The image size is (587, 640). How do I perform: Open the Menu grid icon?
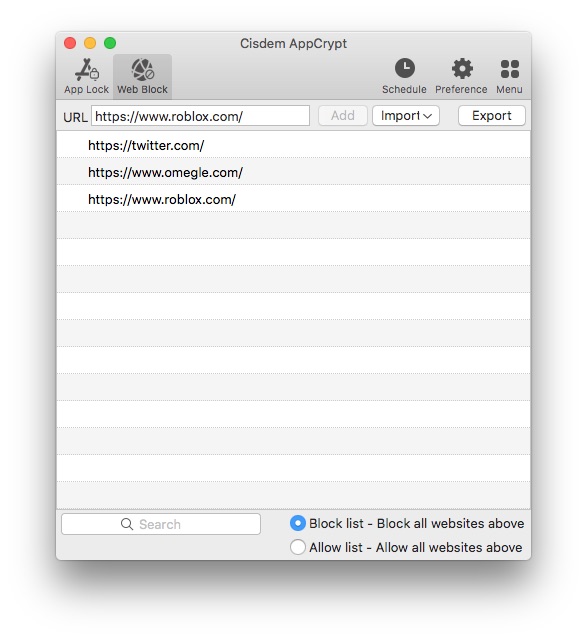coord(509,69)
